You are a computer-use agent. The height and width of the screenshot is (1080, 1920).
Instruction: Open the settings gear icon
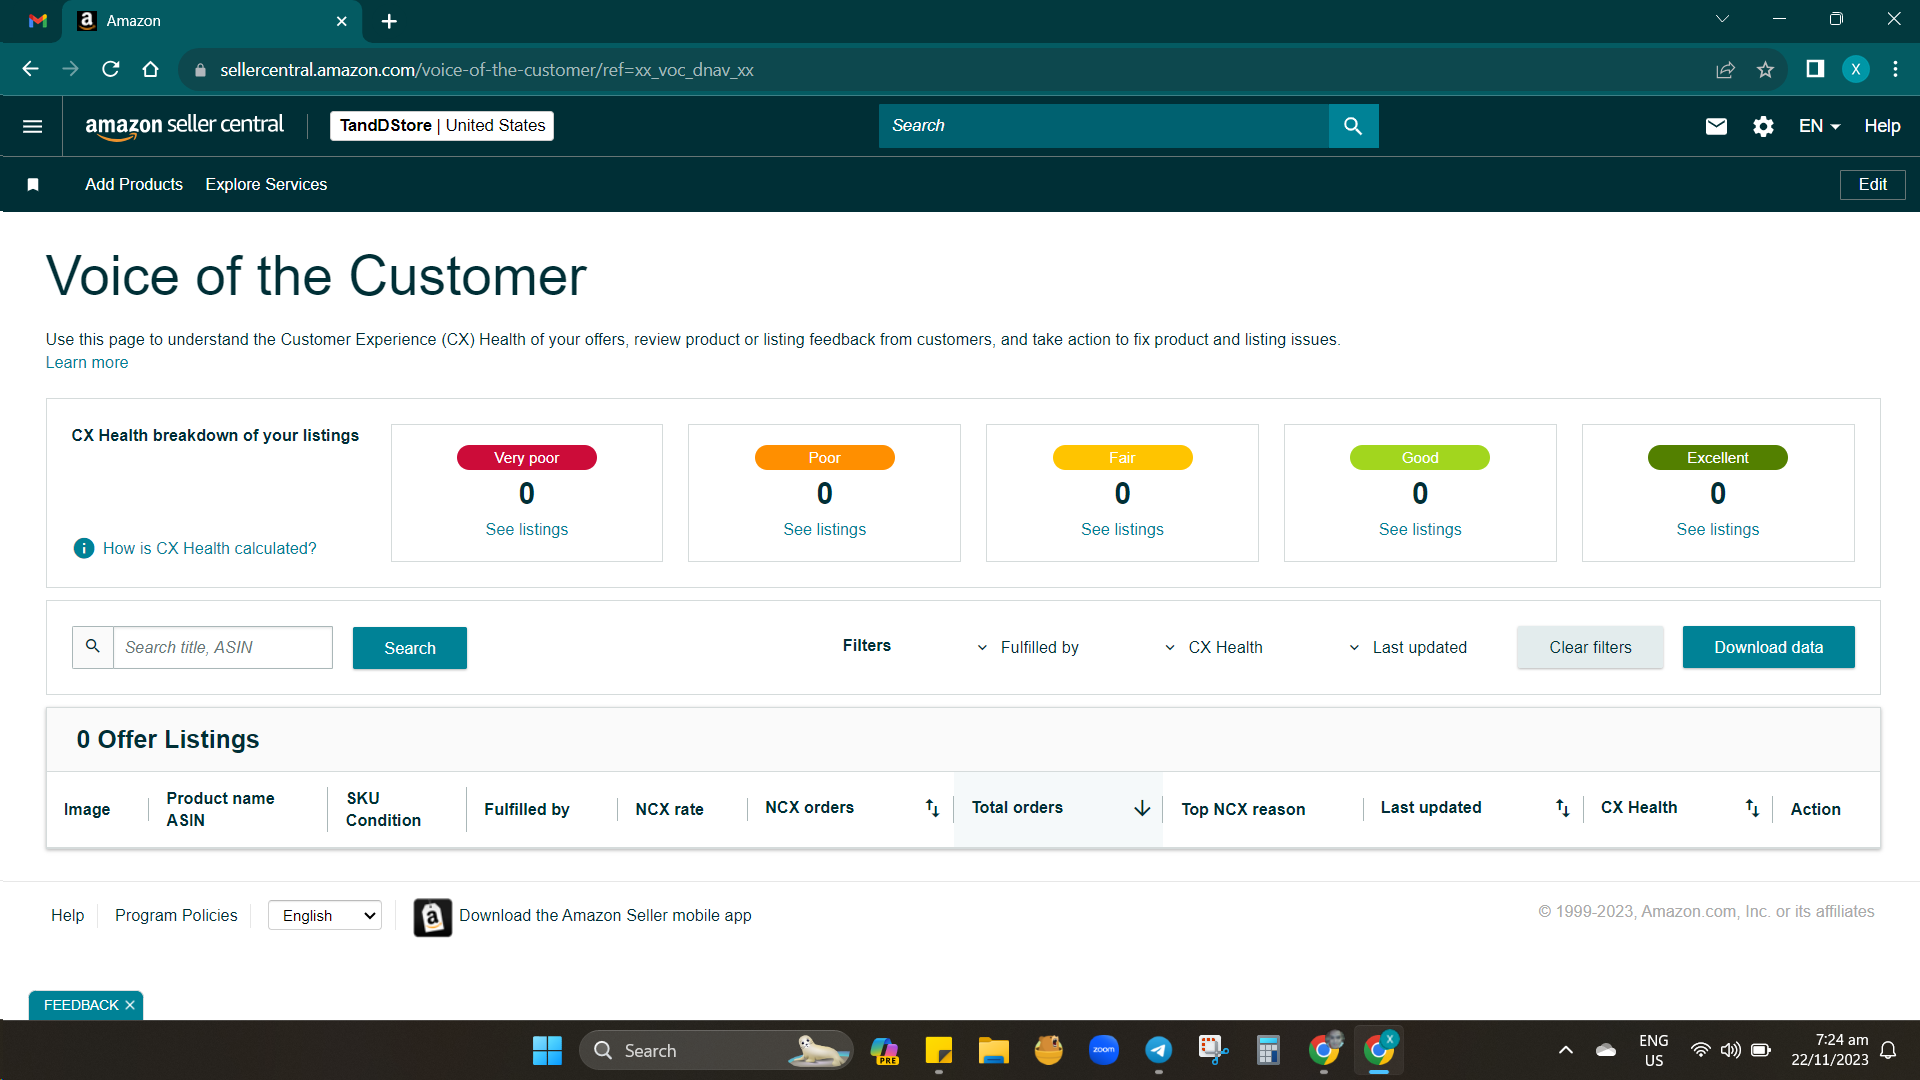[x=1763, y=126]
